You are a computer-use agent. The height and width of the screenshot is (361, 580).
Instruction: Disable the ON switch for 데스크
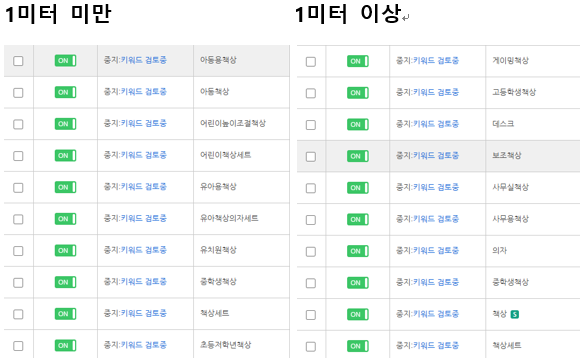[x=358, y=124]
